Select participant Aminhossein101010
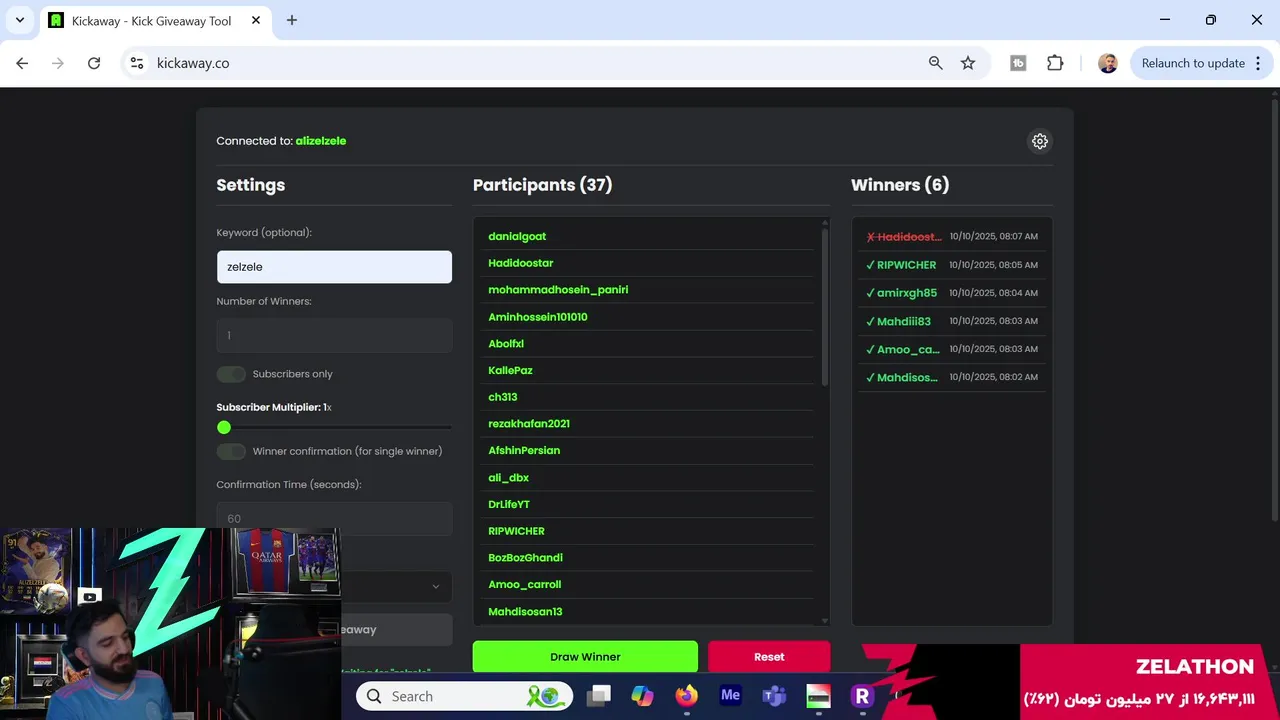Screen dimensions: 1280x720 [538, 317]
